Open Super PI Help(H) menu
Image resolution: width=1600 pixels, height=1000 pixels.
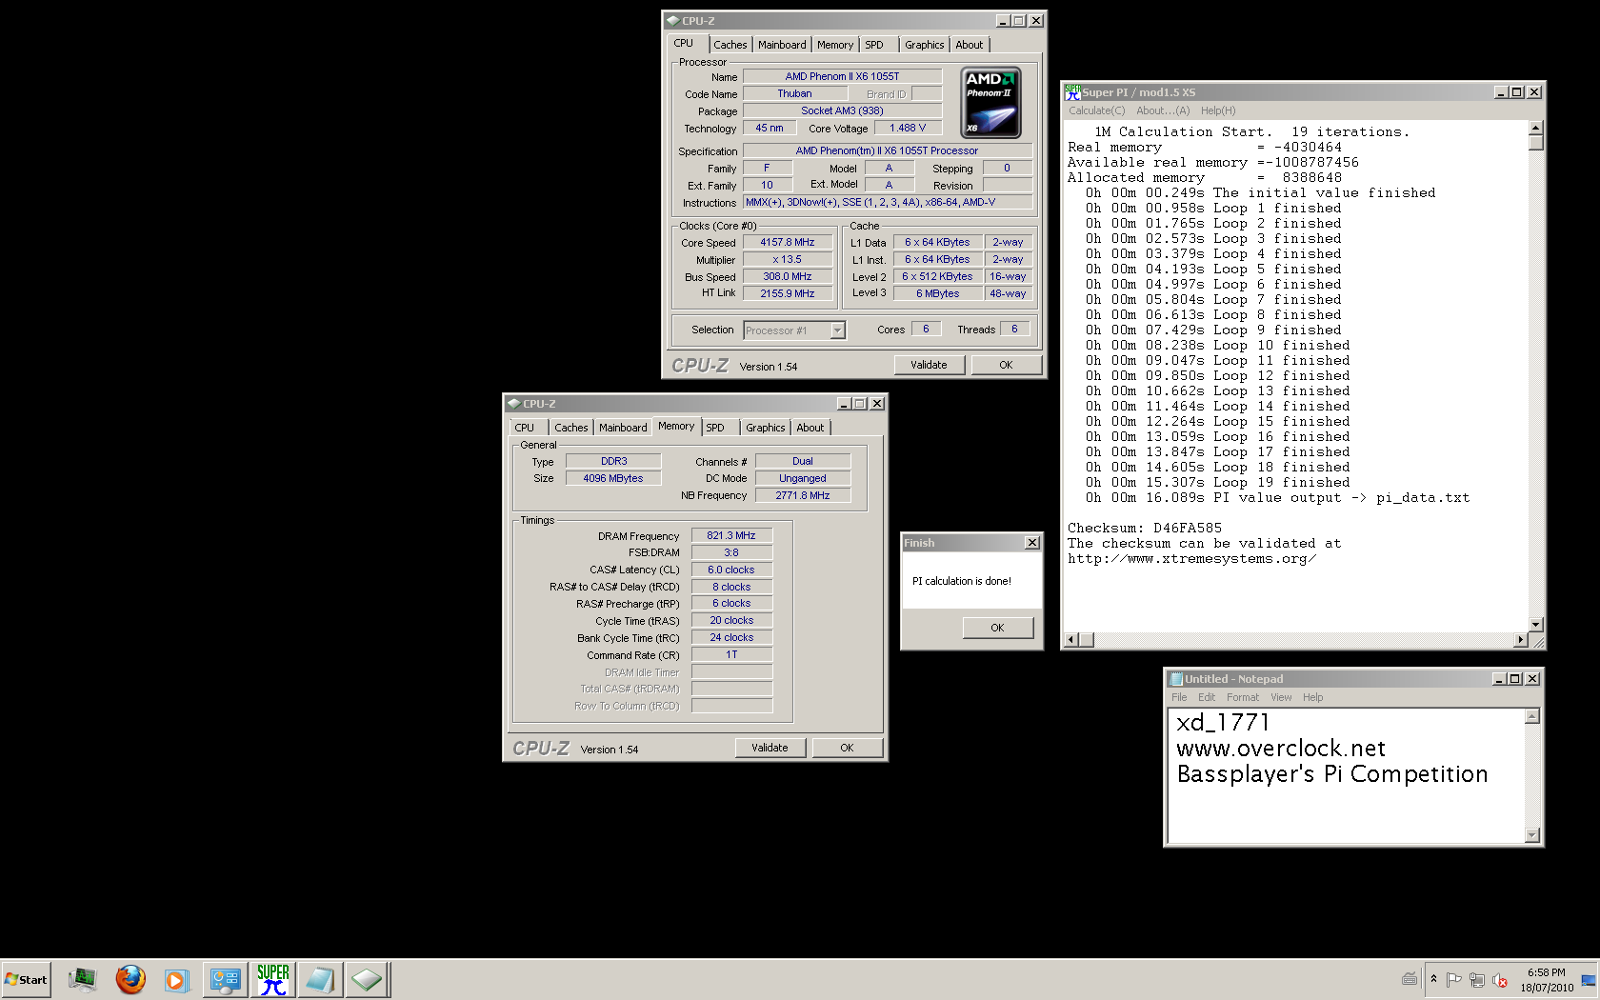pos(1218,111)
